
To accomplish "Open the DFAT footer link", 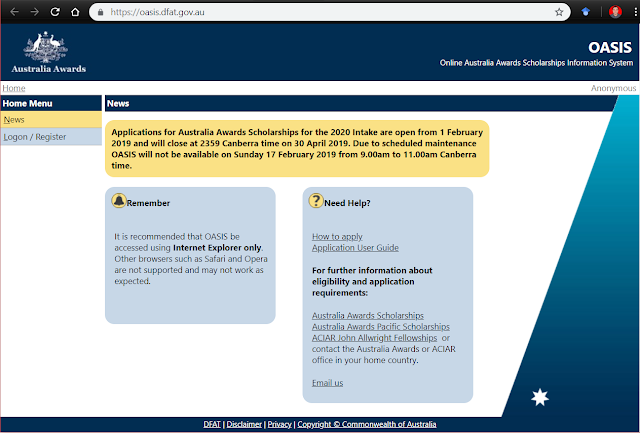I will click(x=212, y=424).
